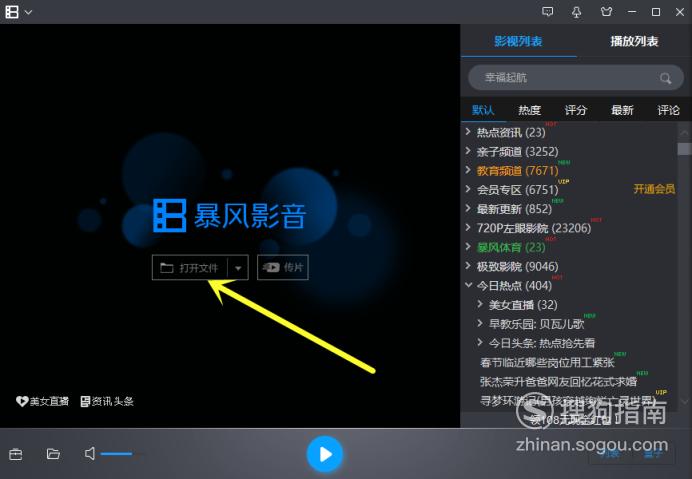Click the pin-on-top icon in title bar
The height and width of the screenshot is (479, 692).
(x=576, y=12)
